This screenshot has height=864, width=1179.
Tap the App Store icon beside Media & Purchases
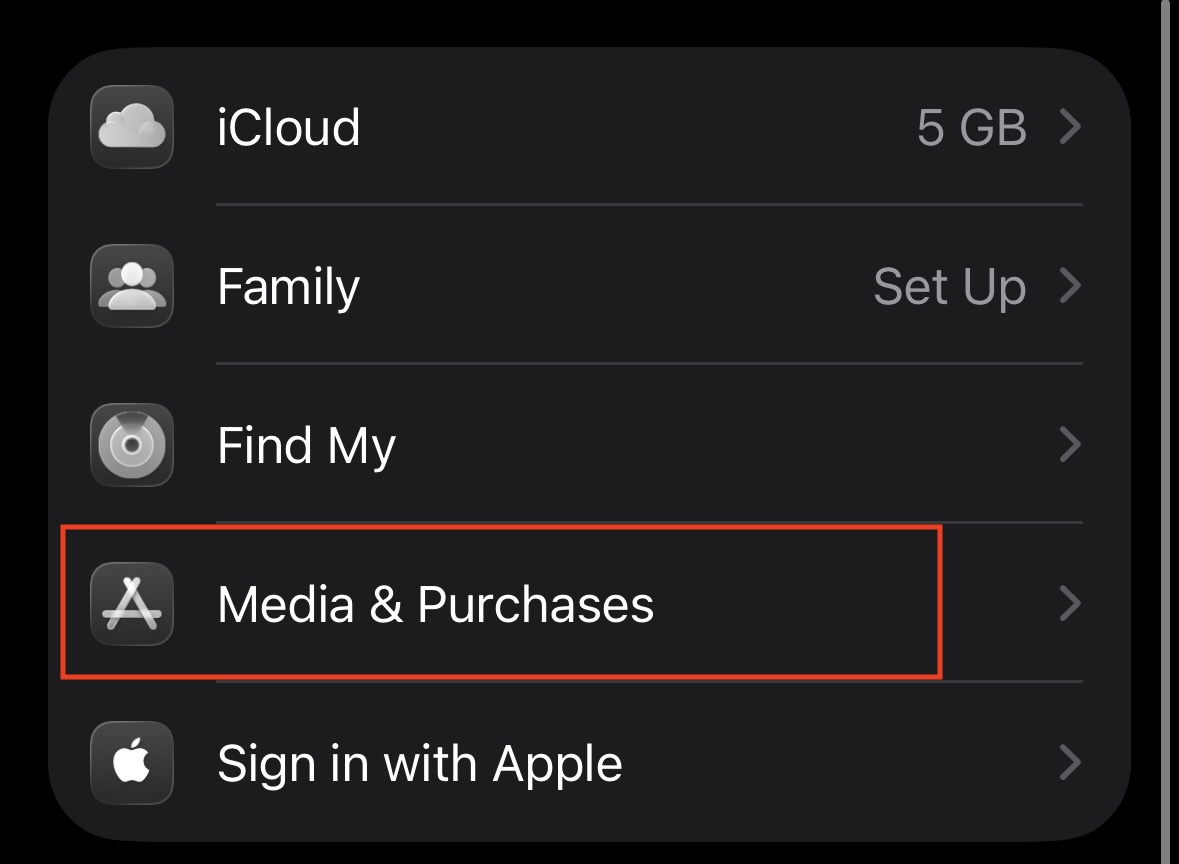pyautogui.click(x=131, y=604)
